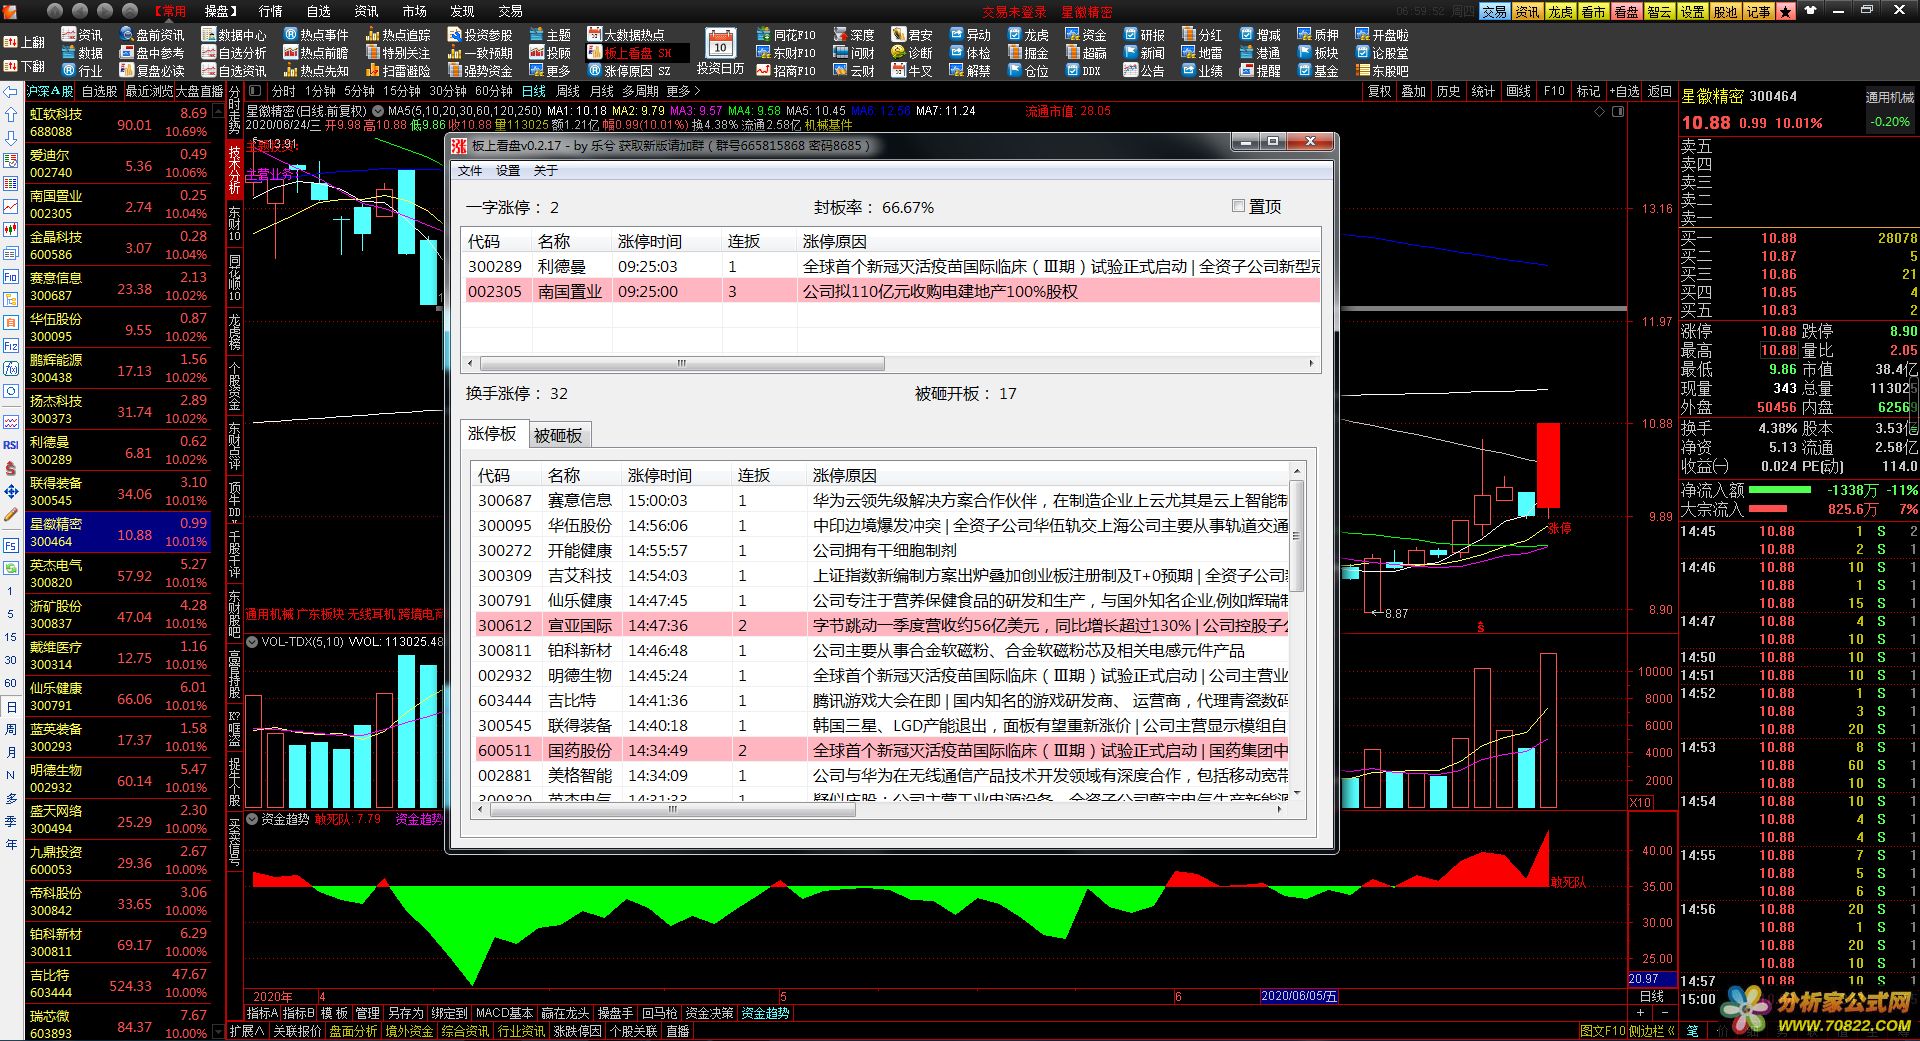The width and height of the screenshot is (1920, 1041).
Task: Click the star favorites icon in title bar
Action: click(x=1786, y=12)
